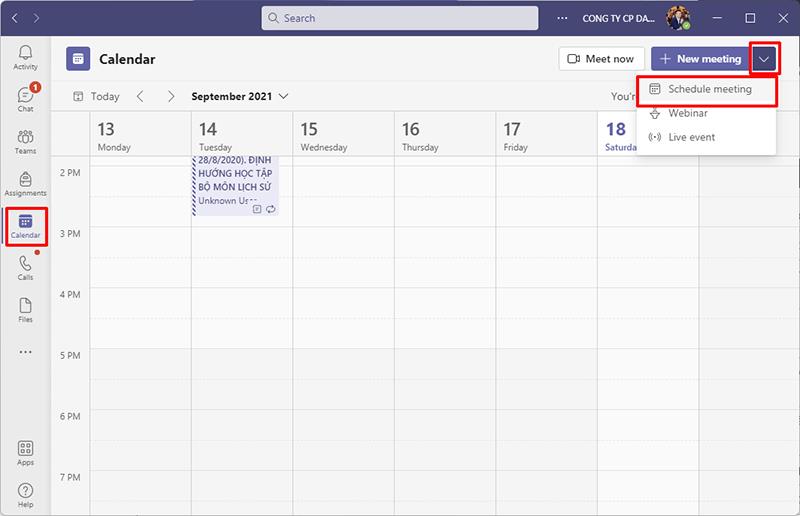Open Files in the sidebar
Viewport: 800px width, 516px height.
(x=25, y=310)
